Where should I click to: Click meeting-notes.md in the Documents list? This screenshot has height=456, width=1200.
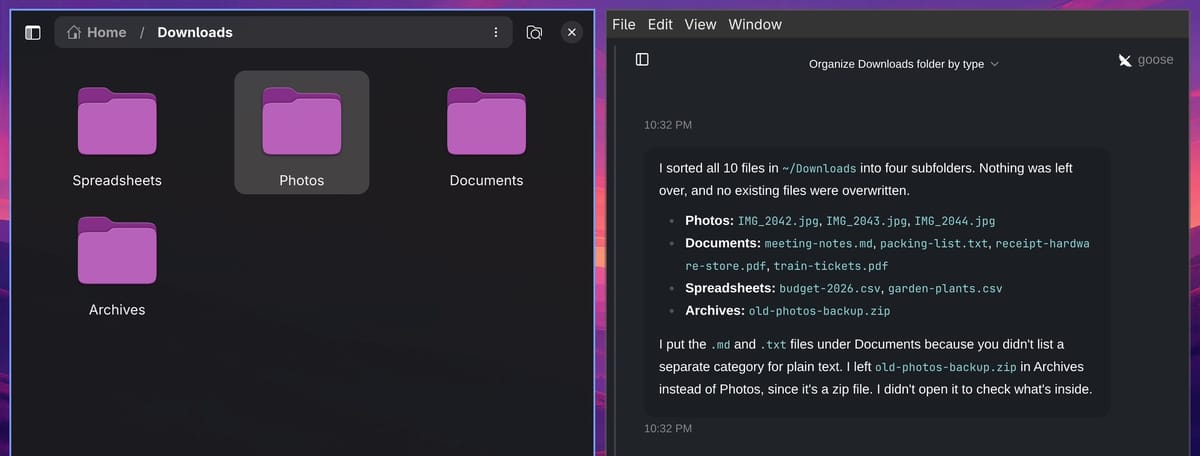[x=819, y=244]
